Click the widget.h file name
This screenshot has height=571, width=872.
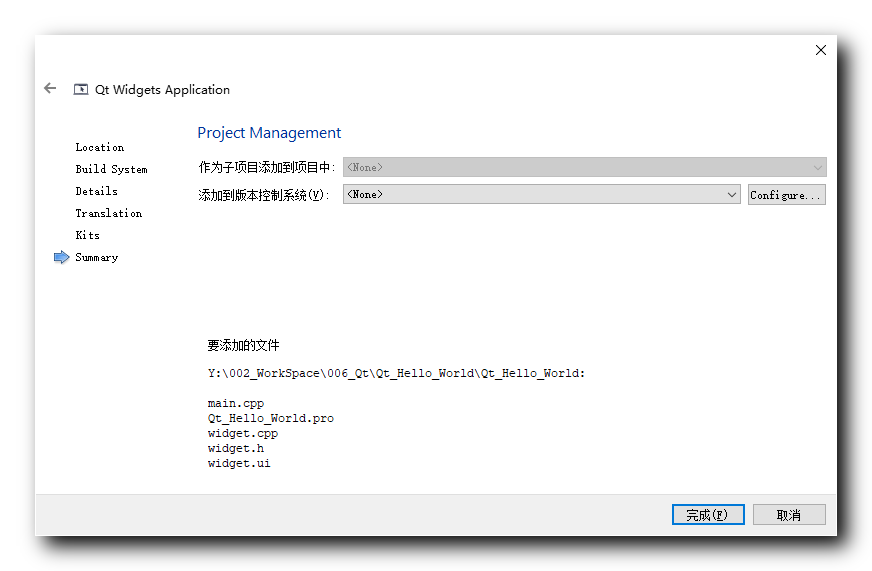[236, 448]
